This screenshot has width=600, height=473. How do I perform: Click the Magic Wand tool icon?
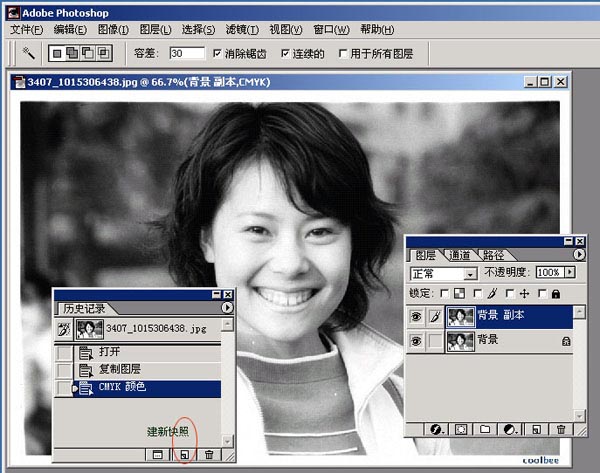[x=27, y=52]
